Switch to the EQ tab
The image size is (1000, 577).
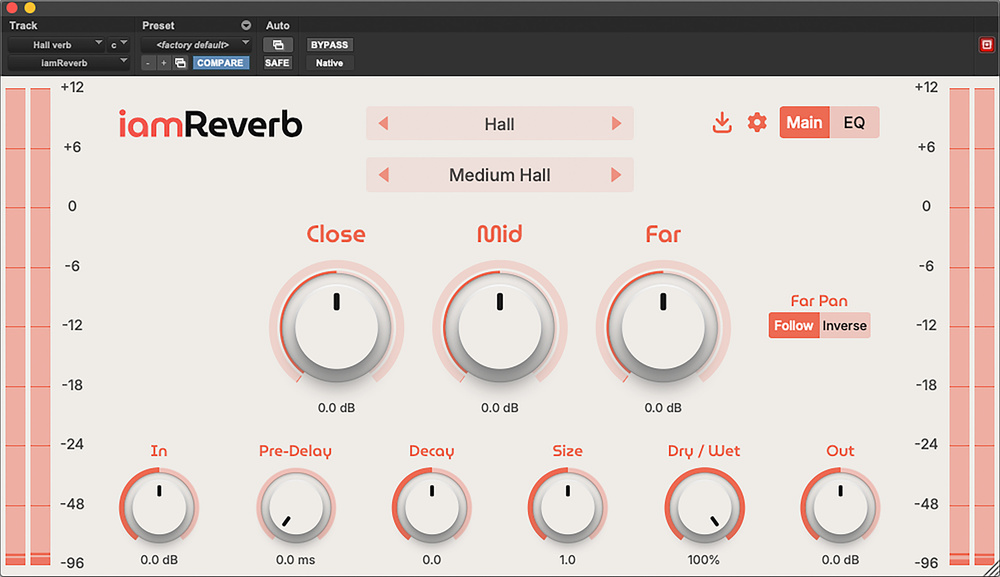[x=854, y=123]
